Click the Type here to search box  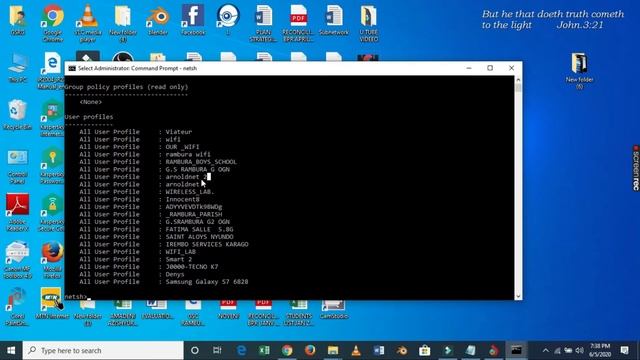(103, 350)
